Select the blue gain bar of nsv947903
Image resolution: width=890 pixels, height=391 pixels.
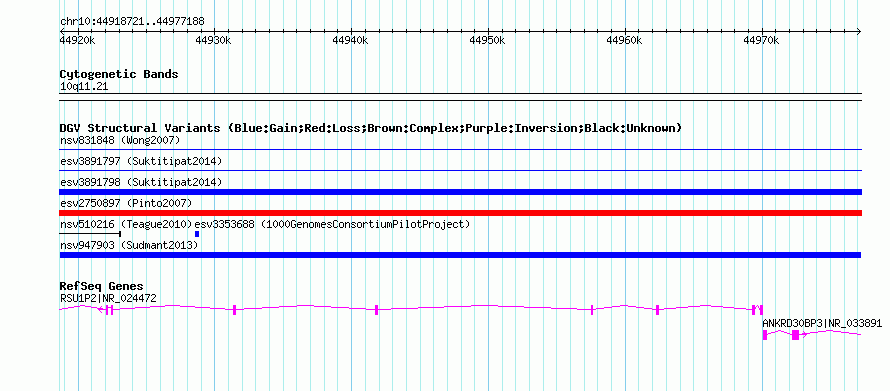[460, 255]
